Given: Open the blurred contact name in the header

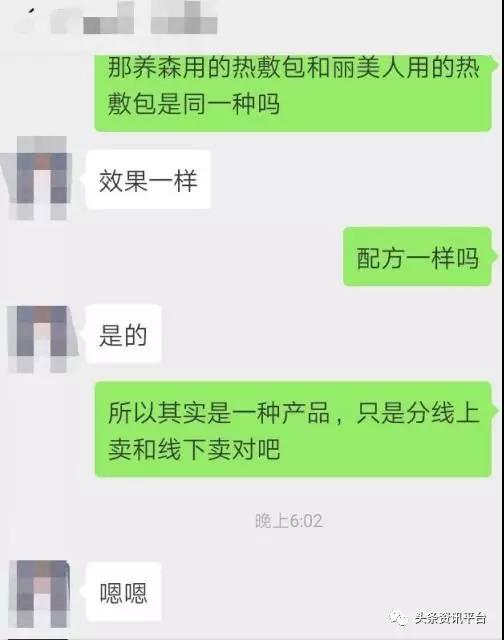Looking at the screenshot, I should coord(135,17).
